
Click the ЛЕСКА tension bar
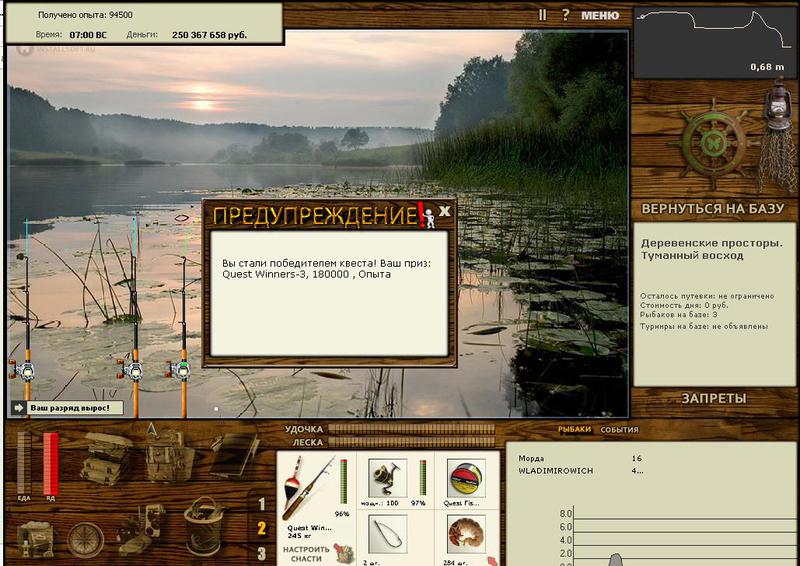click(x=411, y=442)
